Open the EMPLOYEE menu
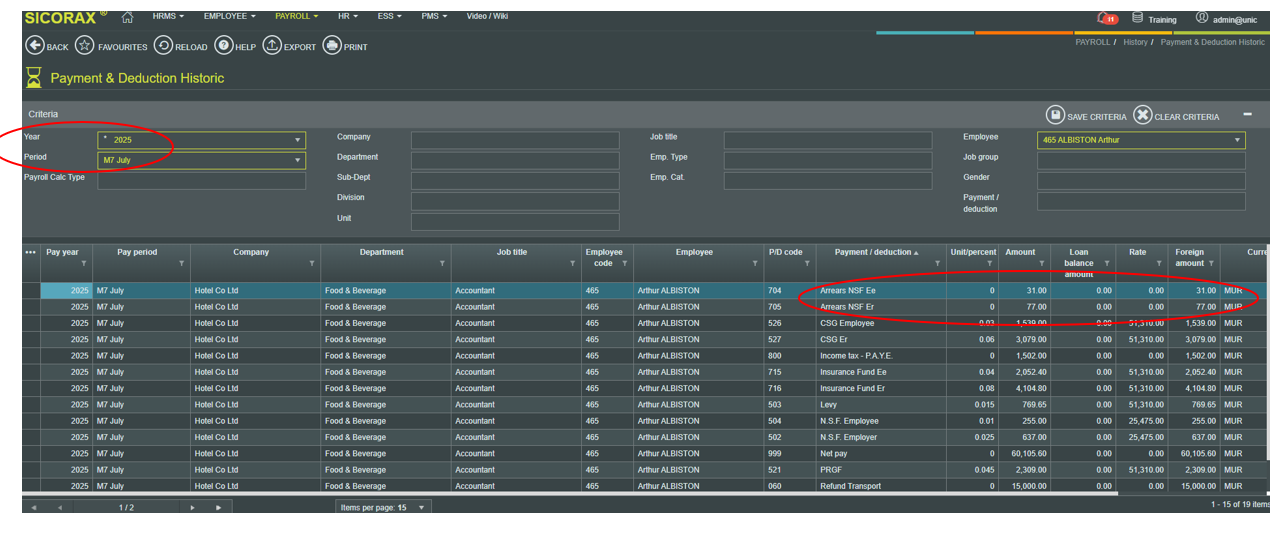This screenshot has height=542, width=1277. [229, 16]
